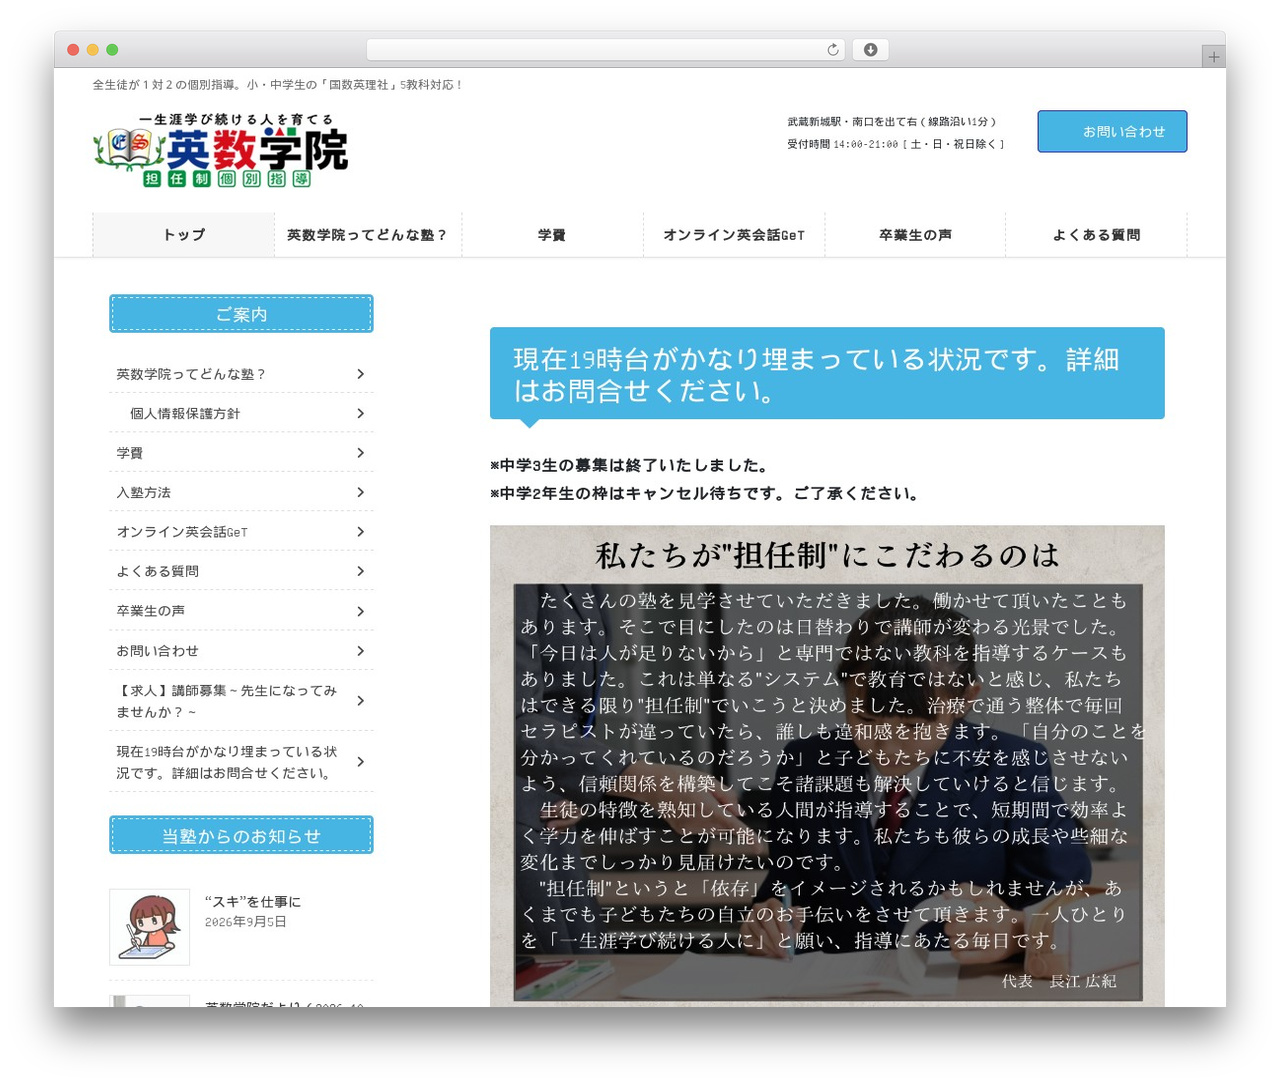Click the browser download icon
Viewport: 1280px width, 1084px height.
pos(870,50)
